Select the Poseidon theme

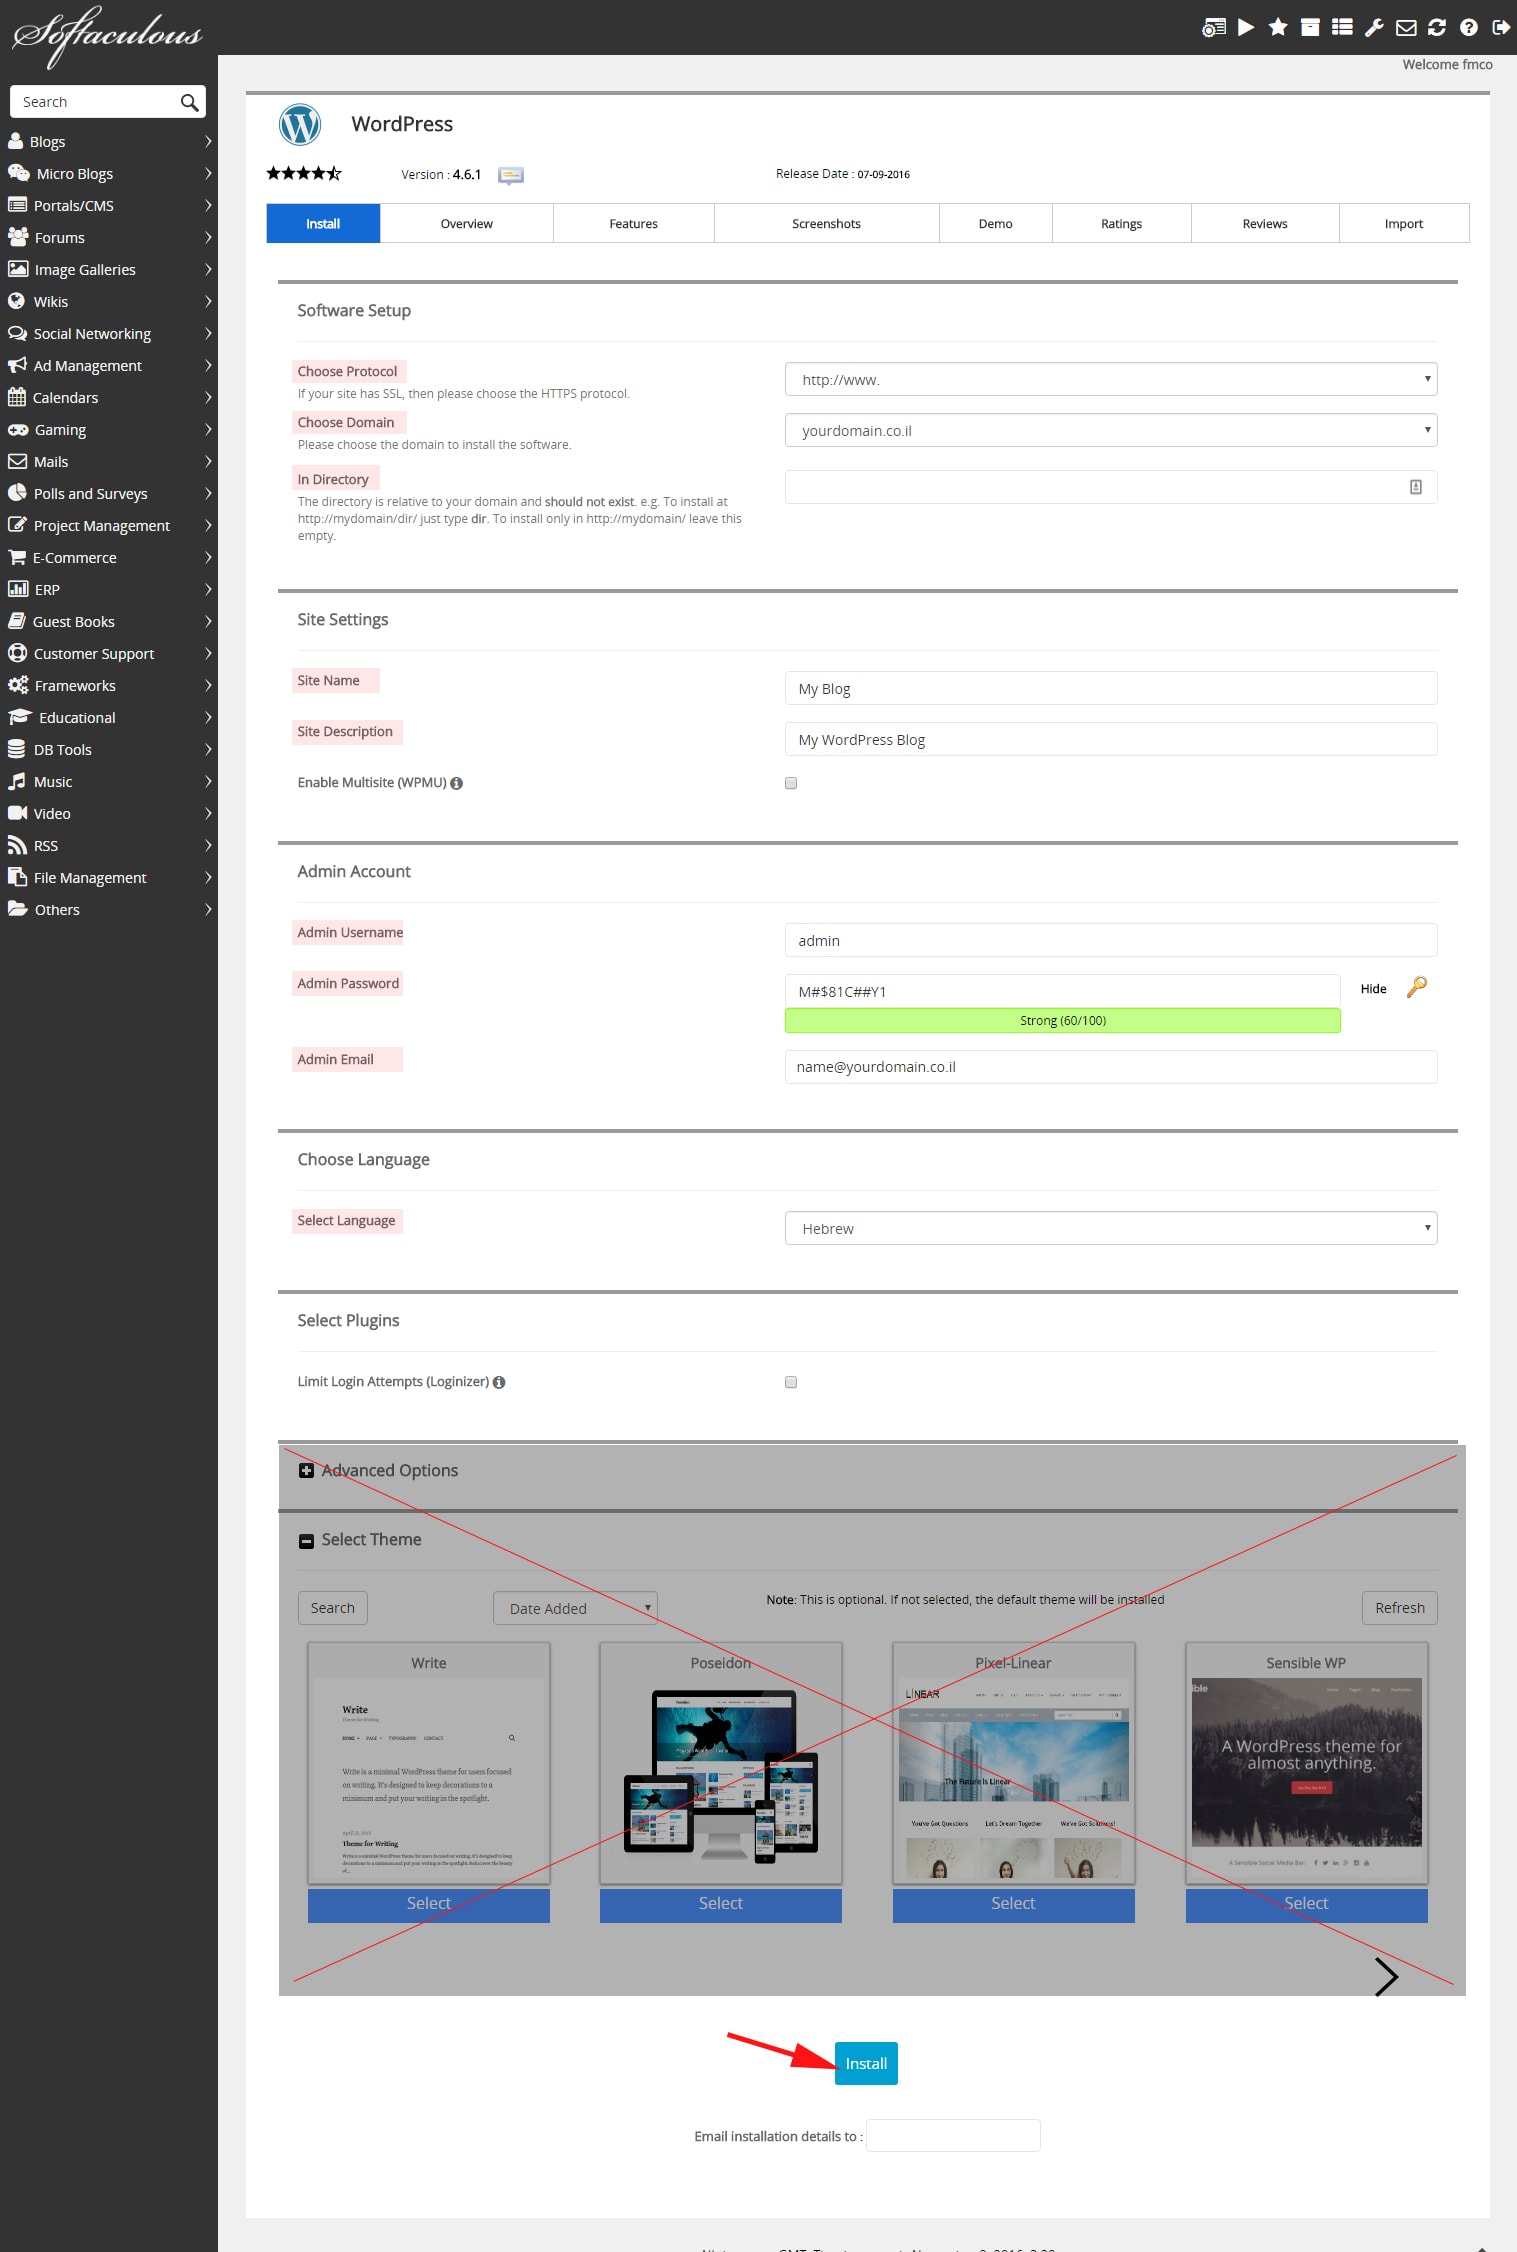(x=721, y=1904)
